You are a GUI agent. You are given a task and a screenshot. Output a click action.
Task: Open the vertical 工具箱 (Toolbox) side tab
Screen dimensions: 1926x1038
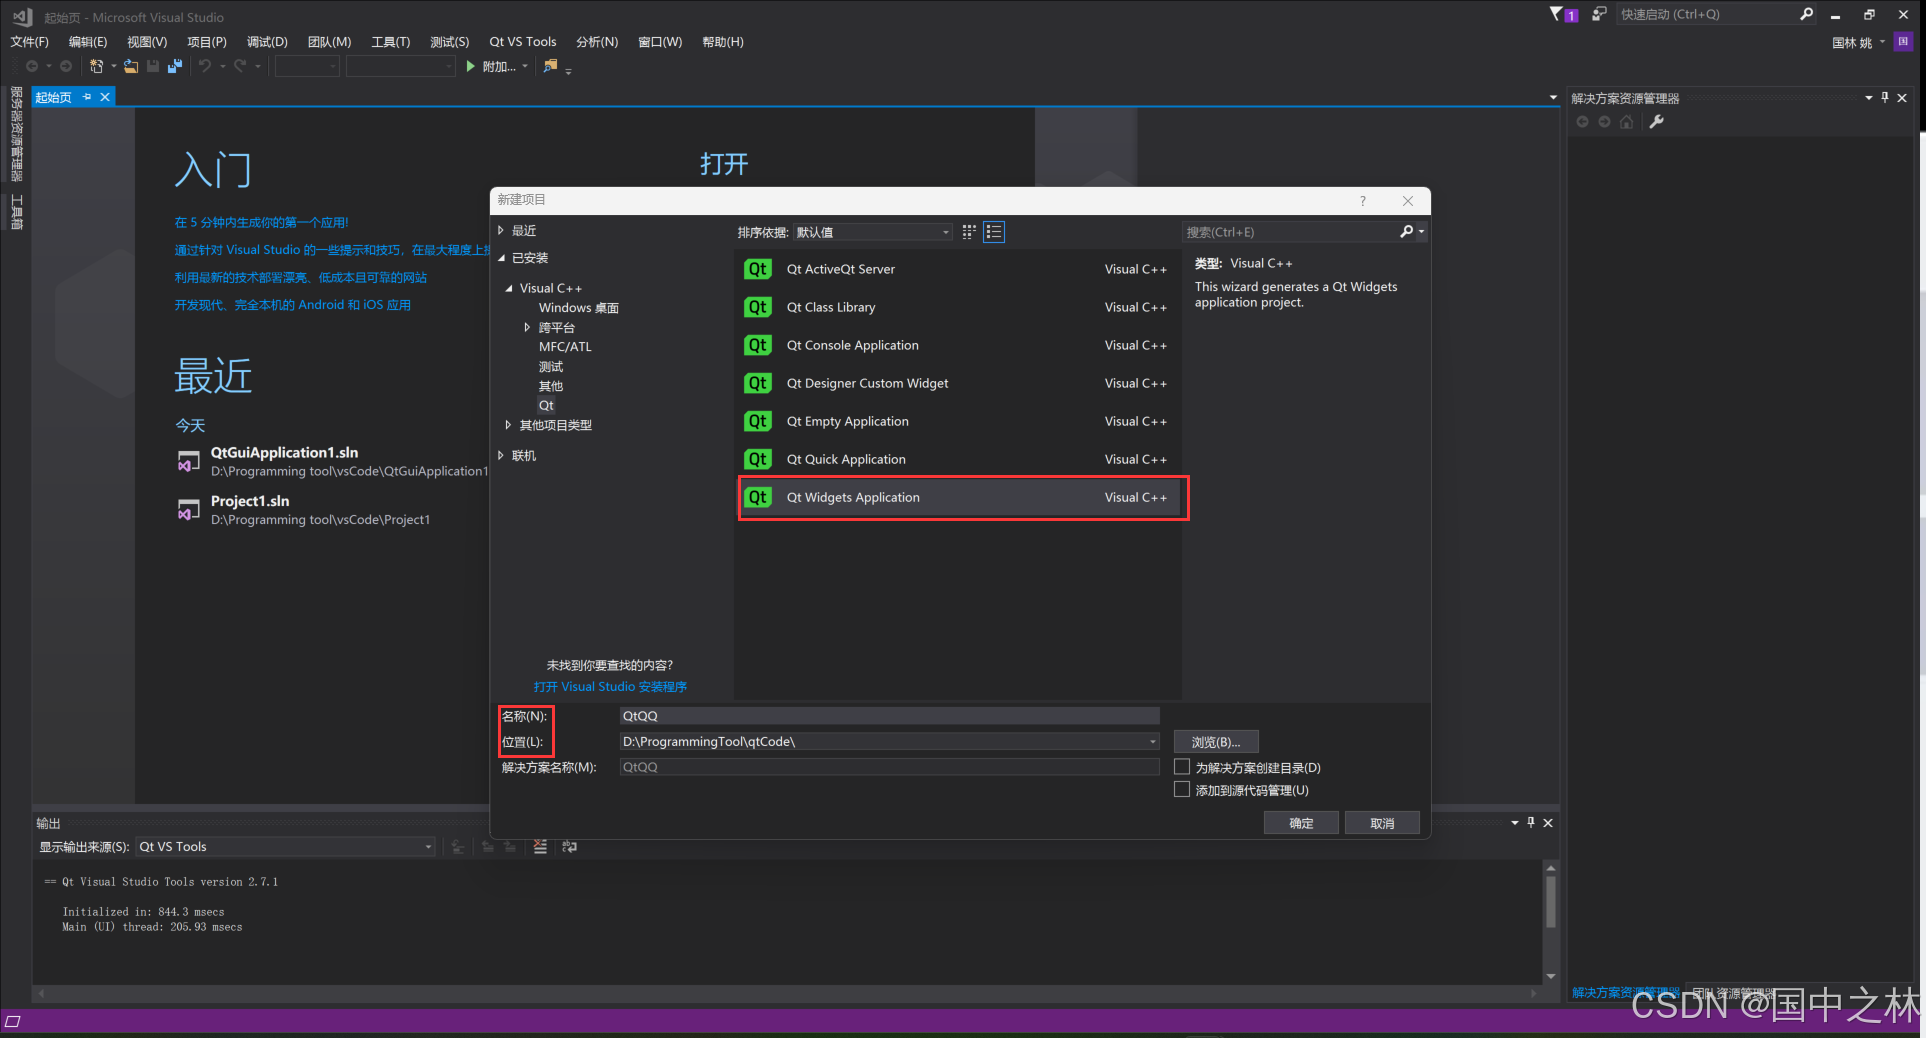tap(16, 211)
